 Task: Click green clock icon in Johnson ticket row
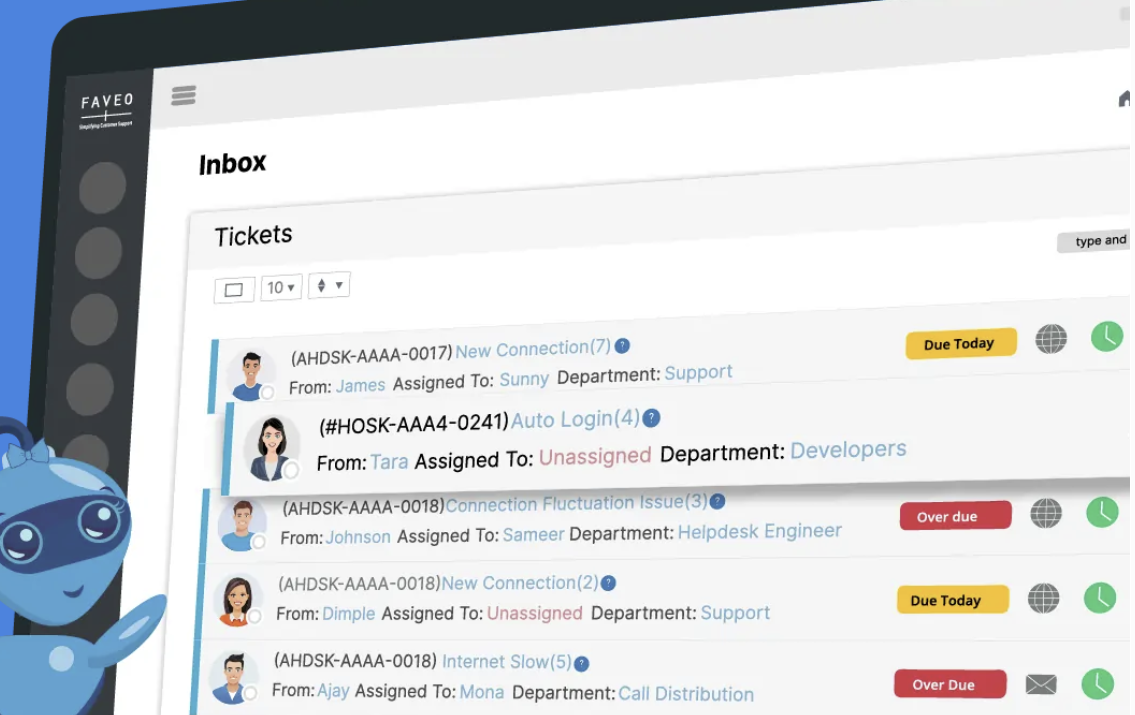tap(1102, 512)
